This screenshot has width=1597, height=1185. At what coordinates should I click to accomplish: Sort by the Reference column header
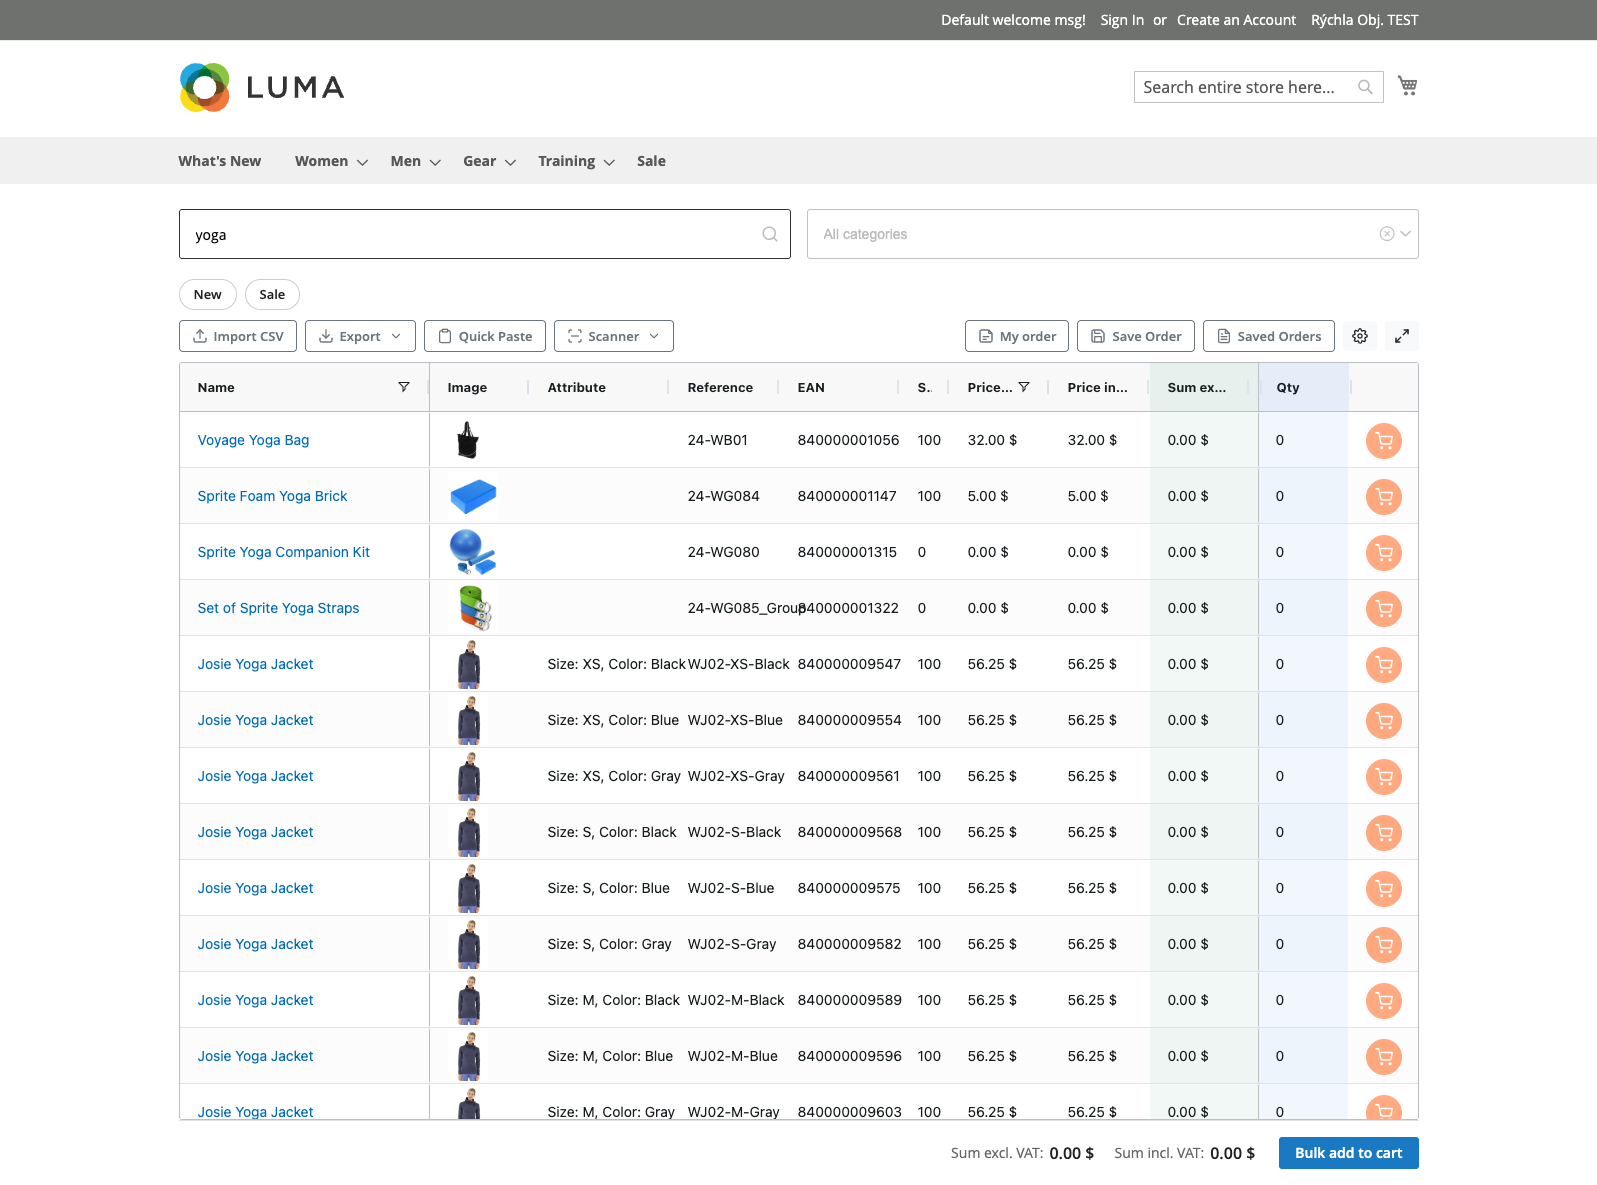[x=720, y=387]
